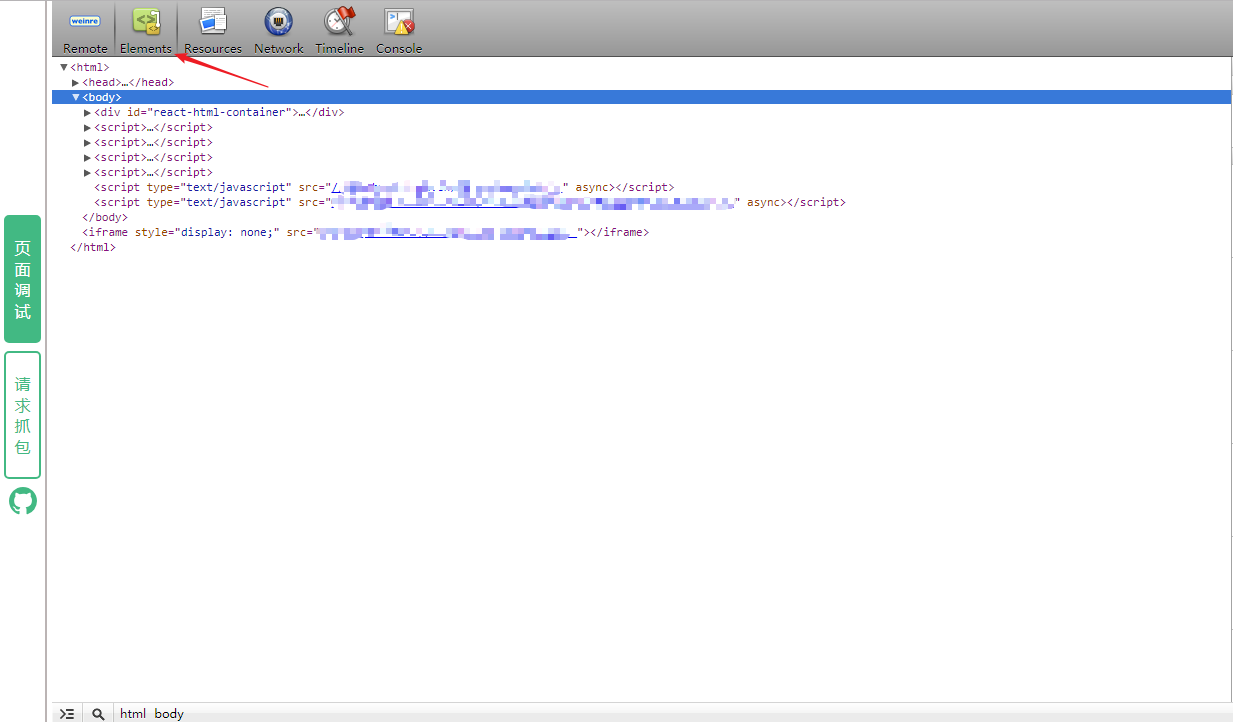Expand the react-html-container div
This screenshot has height=722, width=1233.
pos(88,112)
